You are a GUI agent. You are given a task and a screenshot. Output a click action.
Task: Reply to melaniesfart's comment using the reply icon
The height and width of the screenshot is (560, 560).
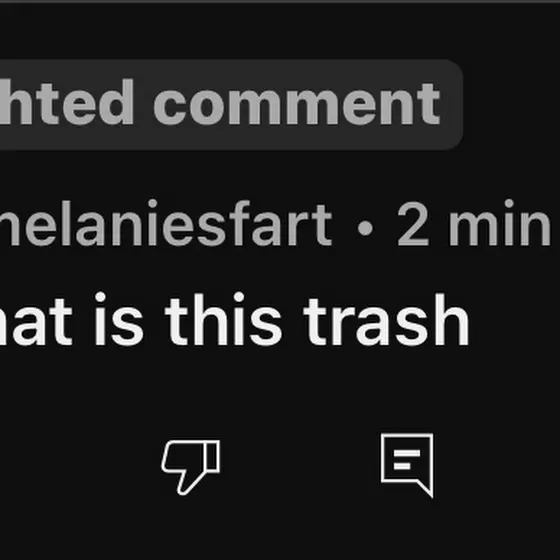[407, 465]
